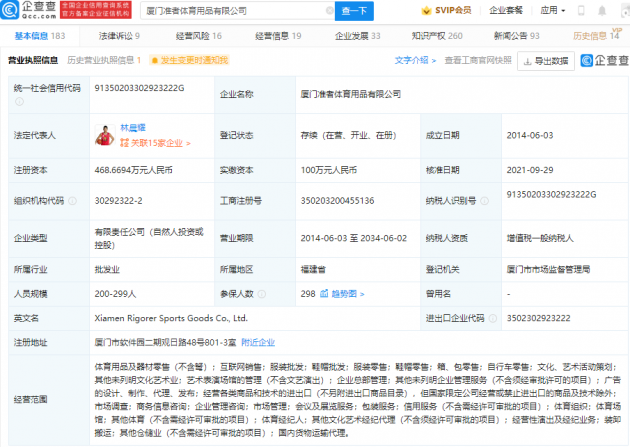Click registered address 厦门市软件园二期观日路48号801-3室
Viewport: 630px width, 447px height.
tap(165, 343)
